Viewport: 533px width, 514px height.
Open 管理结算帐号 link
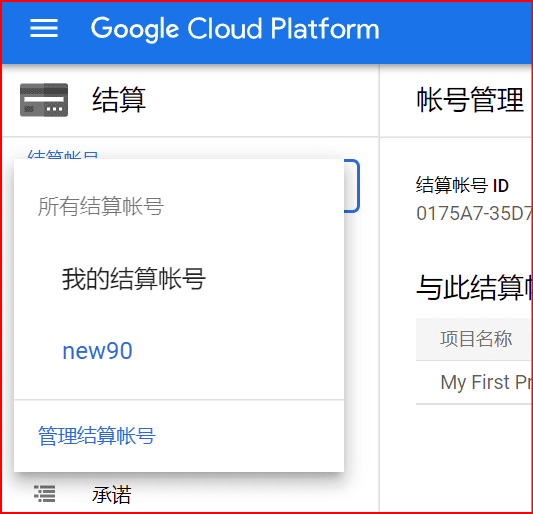click(x=97, y=436)
